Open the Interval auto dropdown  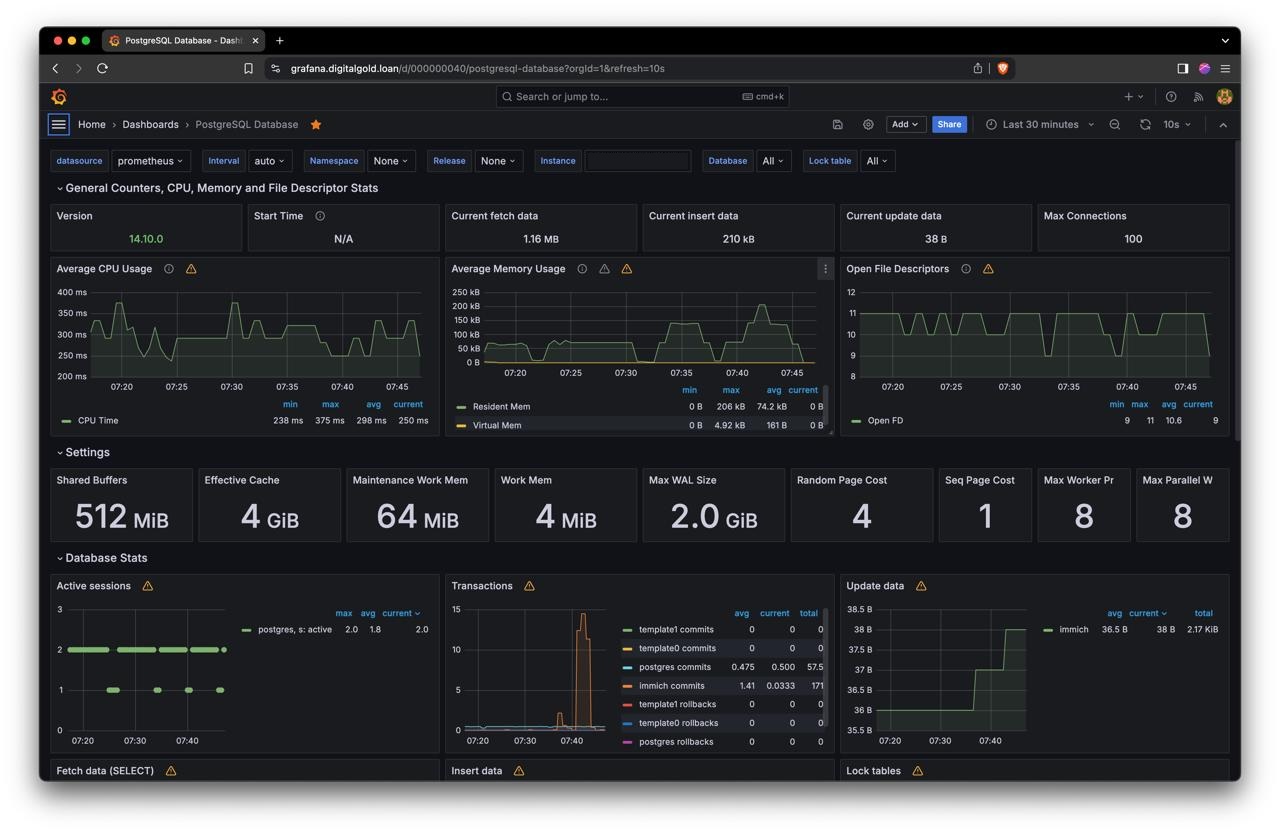[x=270, y=161]
